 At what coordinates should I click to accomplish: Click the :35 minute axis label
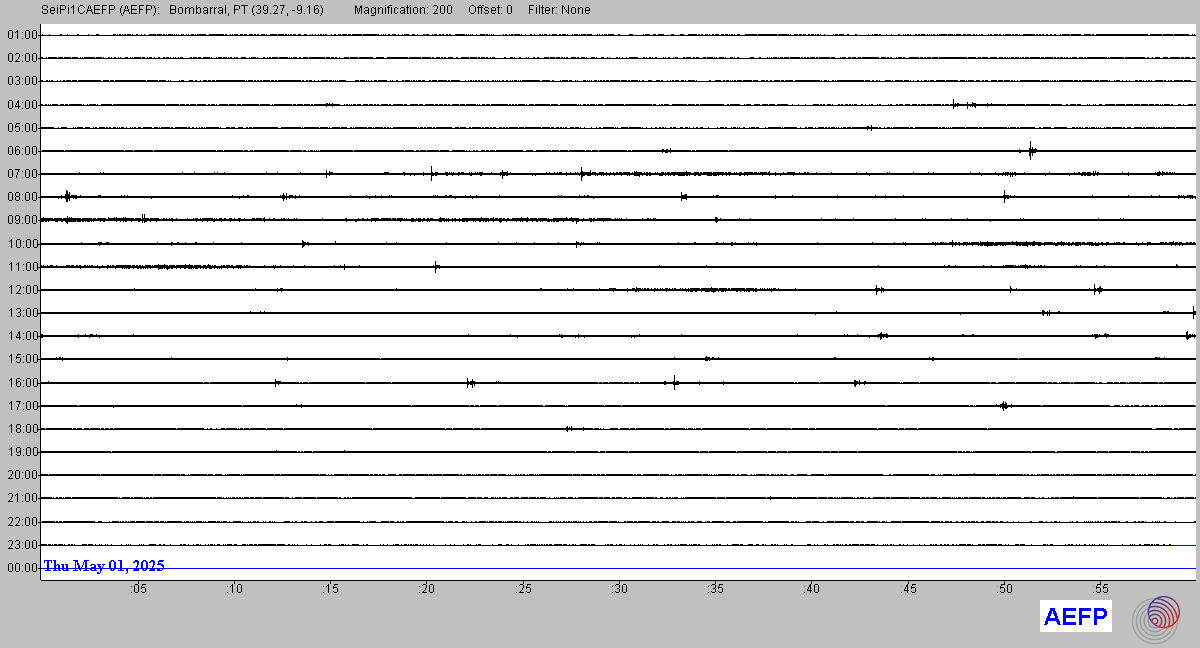pos(716,590)
